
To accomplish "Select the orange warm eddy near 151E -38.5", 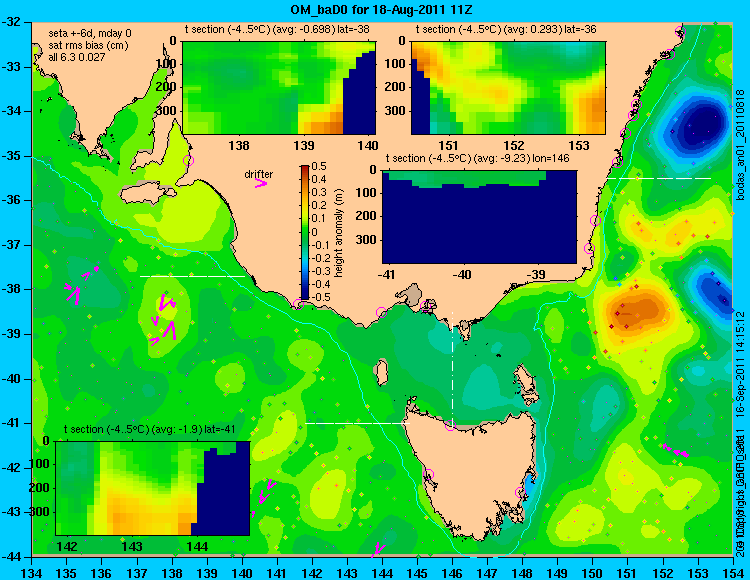I will [639, 310].
